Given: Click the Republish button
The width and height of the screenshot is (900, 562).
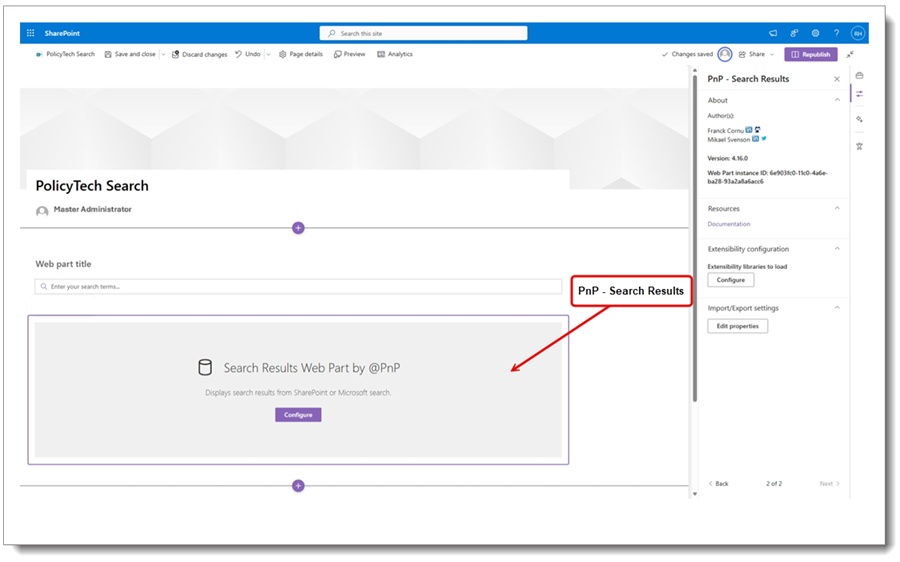Looking at the screenshot, I should point(810,55).
